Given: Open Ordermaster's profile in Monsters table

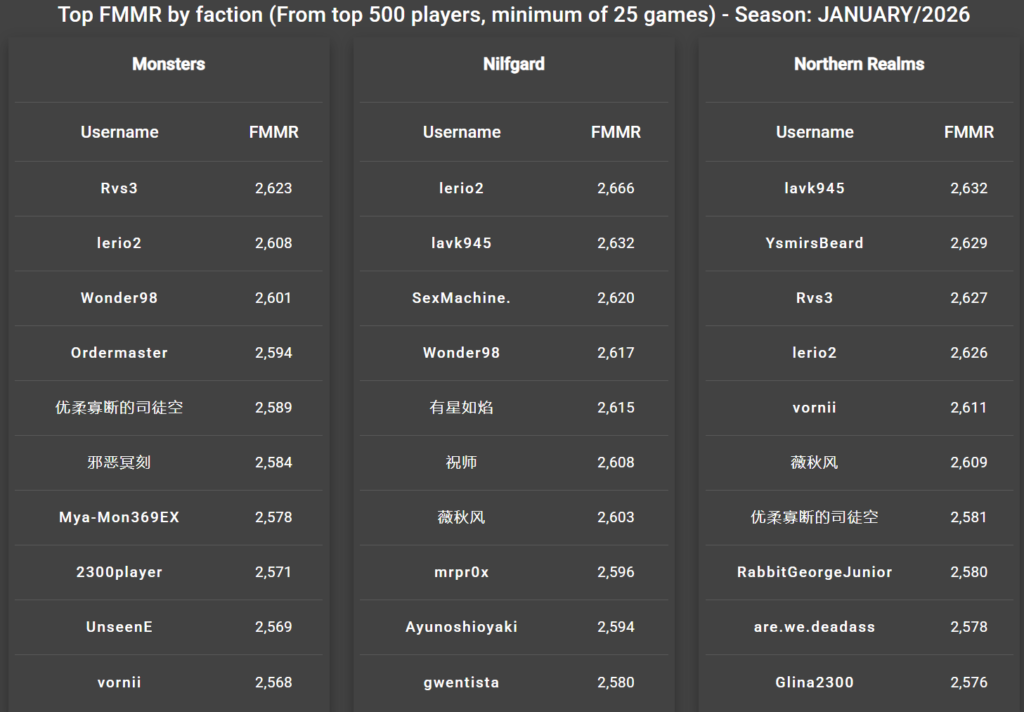Looking at the screenshot, I should (x=119, y=353).
